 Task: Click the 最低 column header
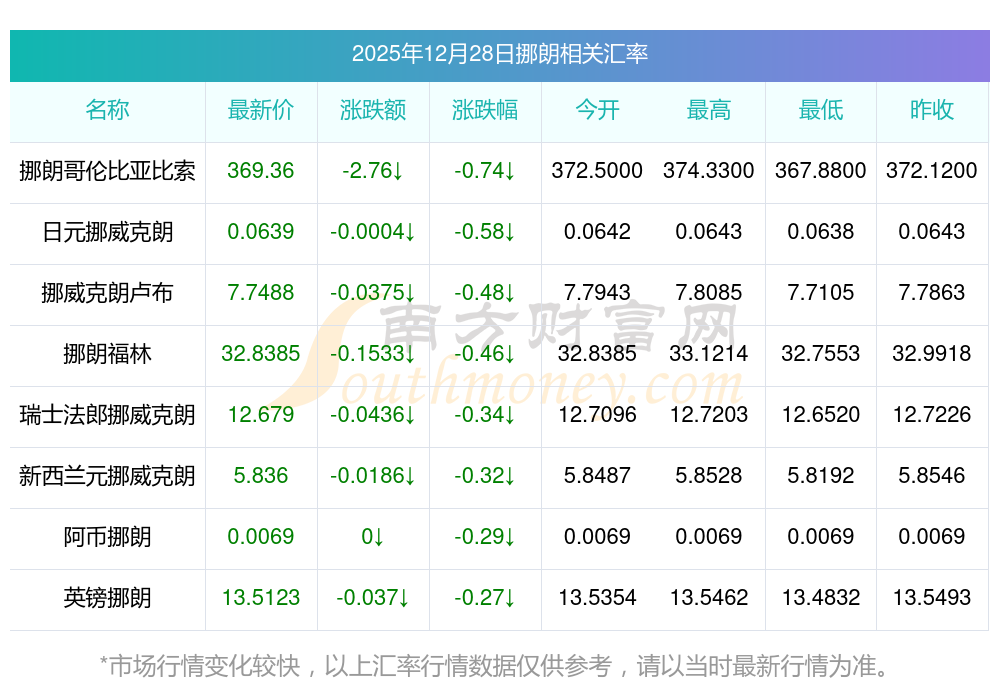click(821, 111)
